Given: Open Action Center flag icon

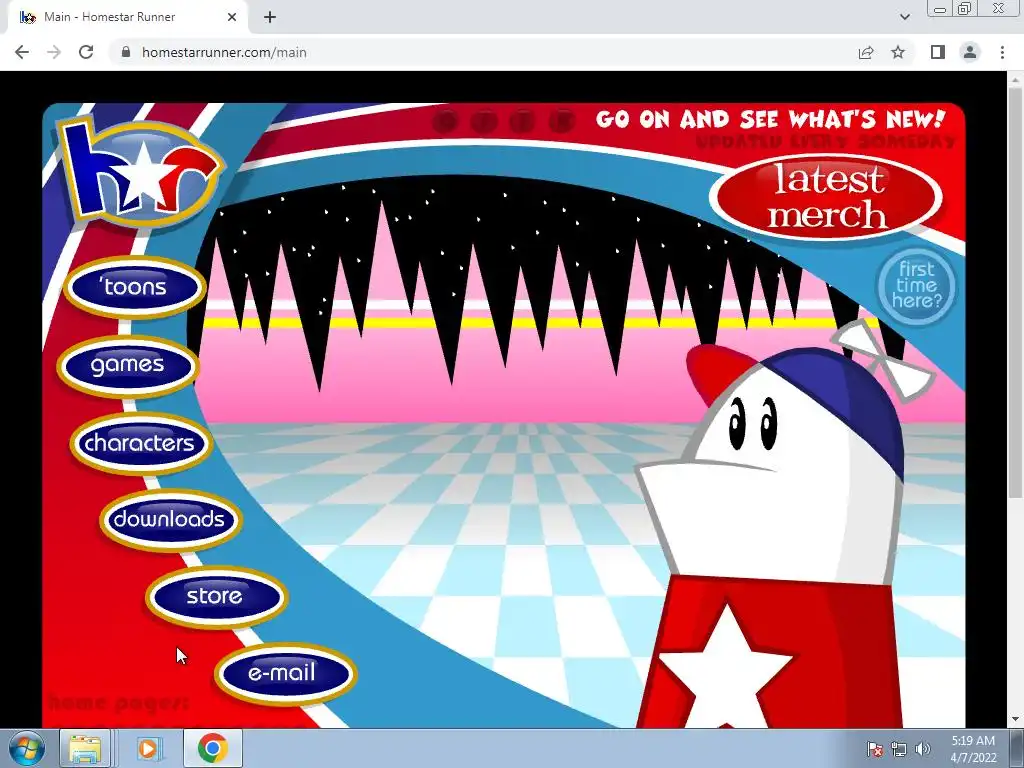Looking at the screenshot, I should coord(874,749).
